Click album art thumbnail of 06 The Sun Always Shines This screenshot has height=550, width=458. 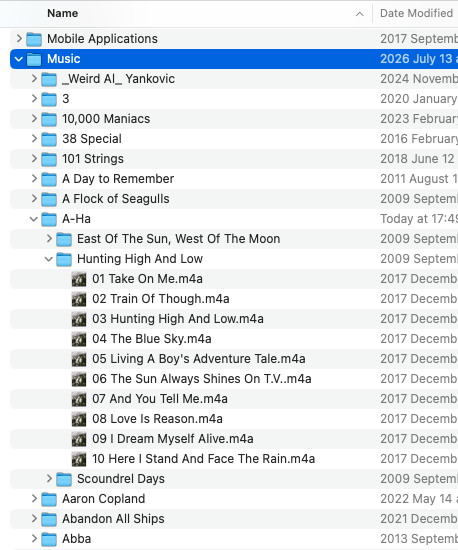[x=79, y=379]
